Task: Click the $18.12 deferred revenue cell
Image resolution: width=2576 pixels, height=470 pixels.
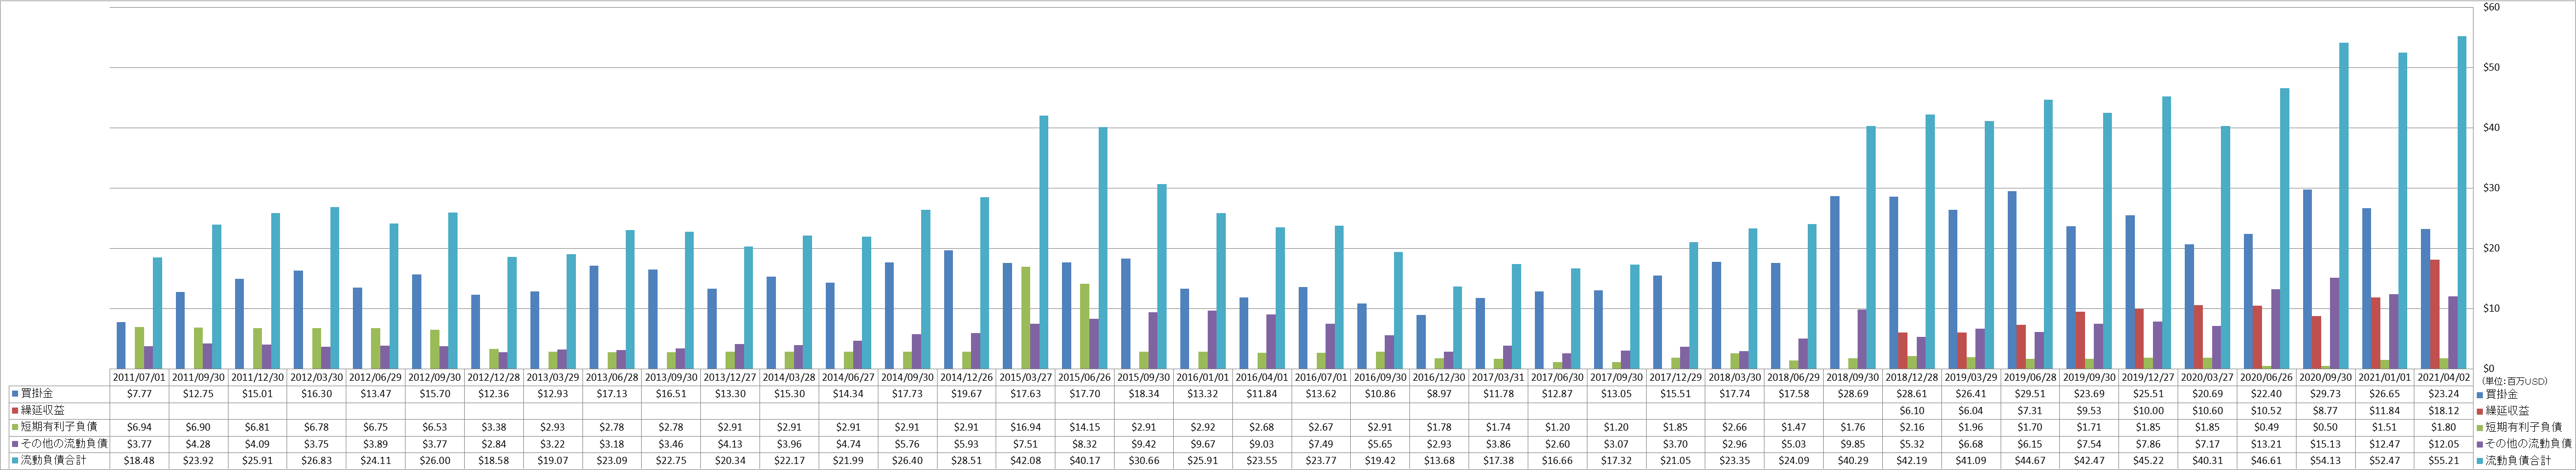Action: pos(2444,410)
